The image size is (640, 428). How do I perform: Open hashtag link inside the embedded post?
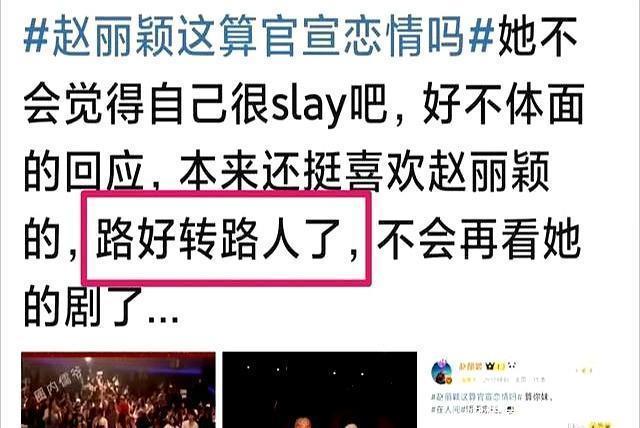476,397
